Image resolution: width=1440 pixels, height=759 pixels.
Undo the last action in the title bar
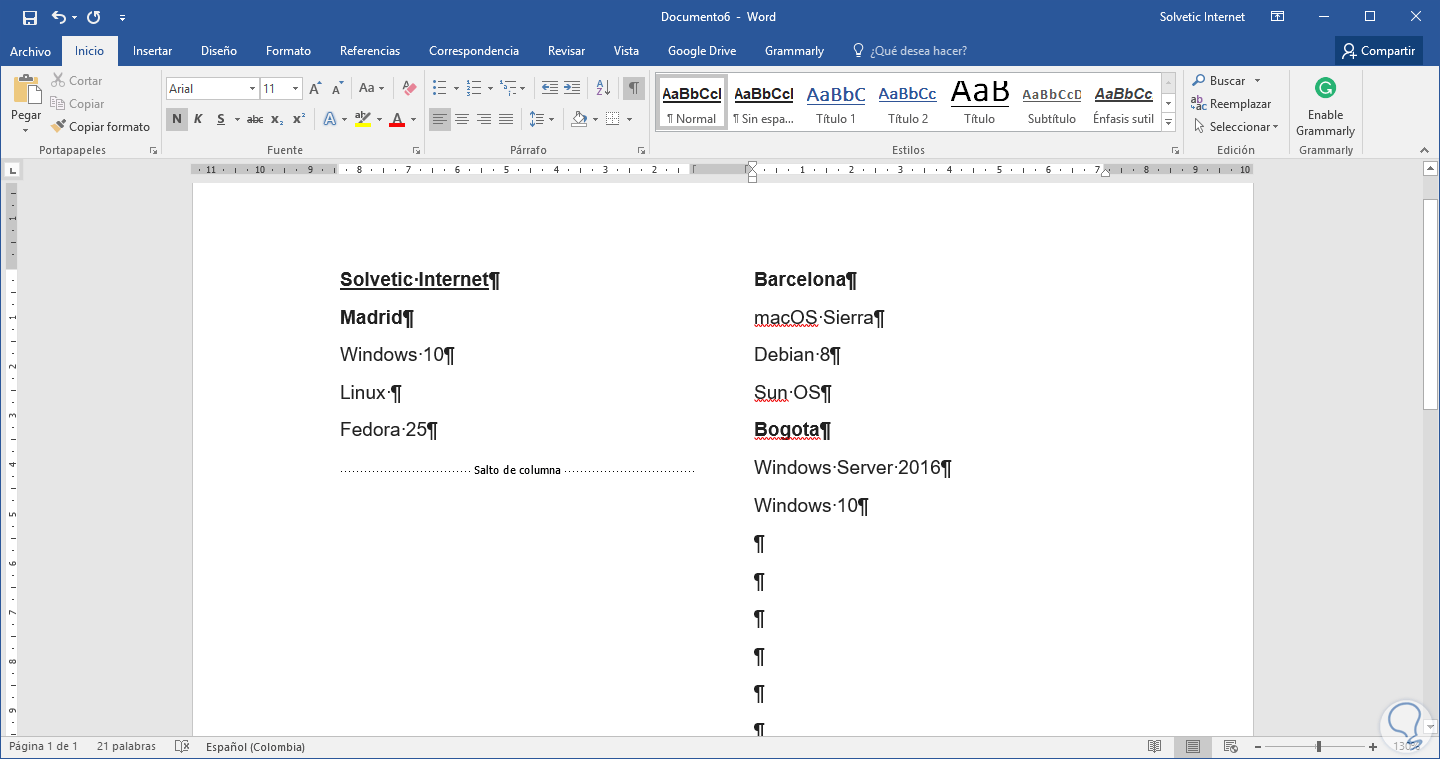(58, 17)
